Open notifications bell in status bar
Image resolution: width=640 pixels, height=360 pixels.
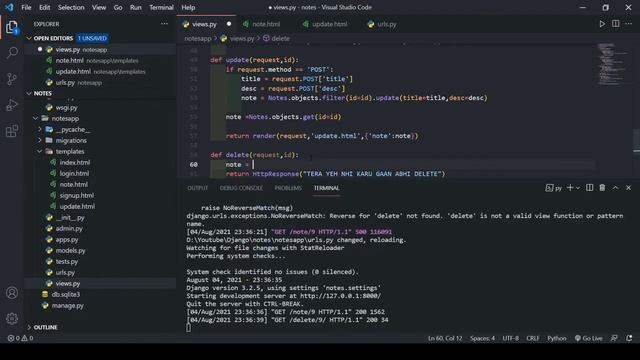pos(629,338)
